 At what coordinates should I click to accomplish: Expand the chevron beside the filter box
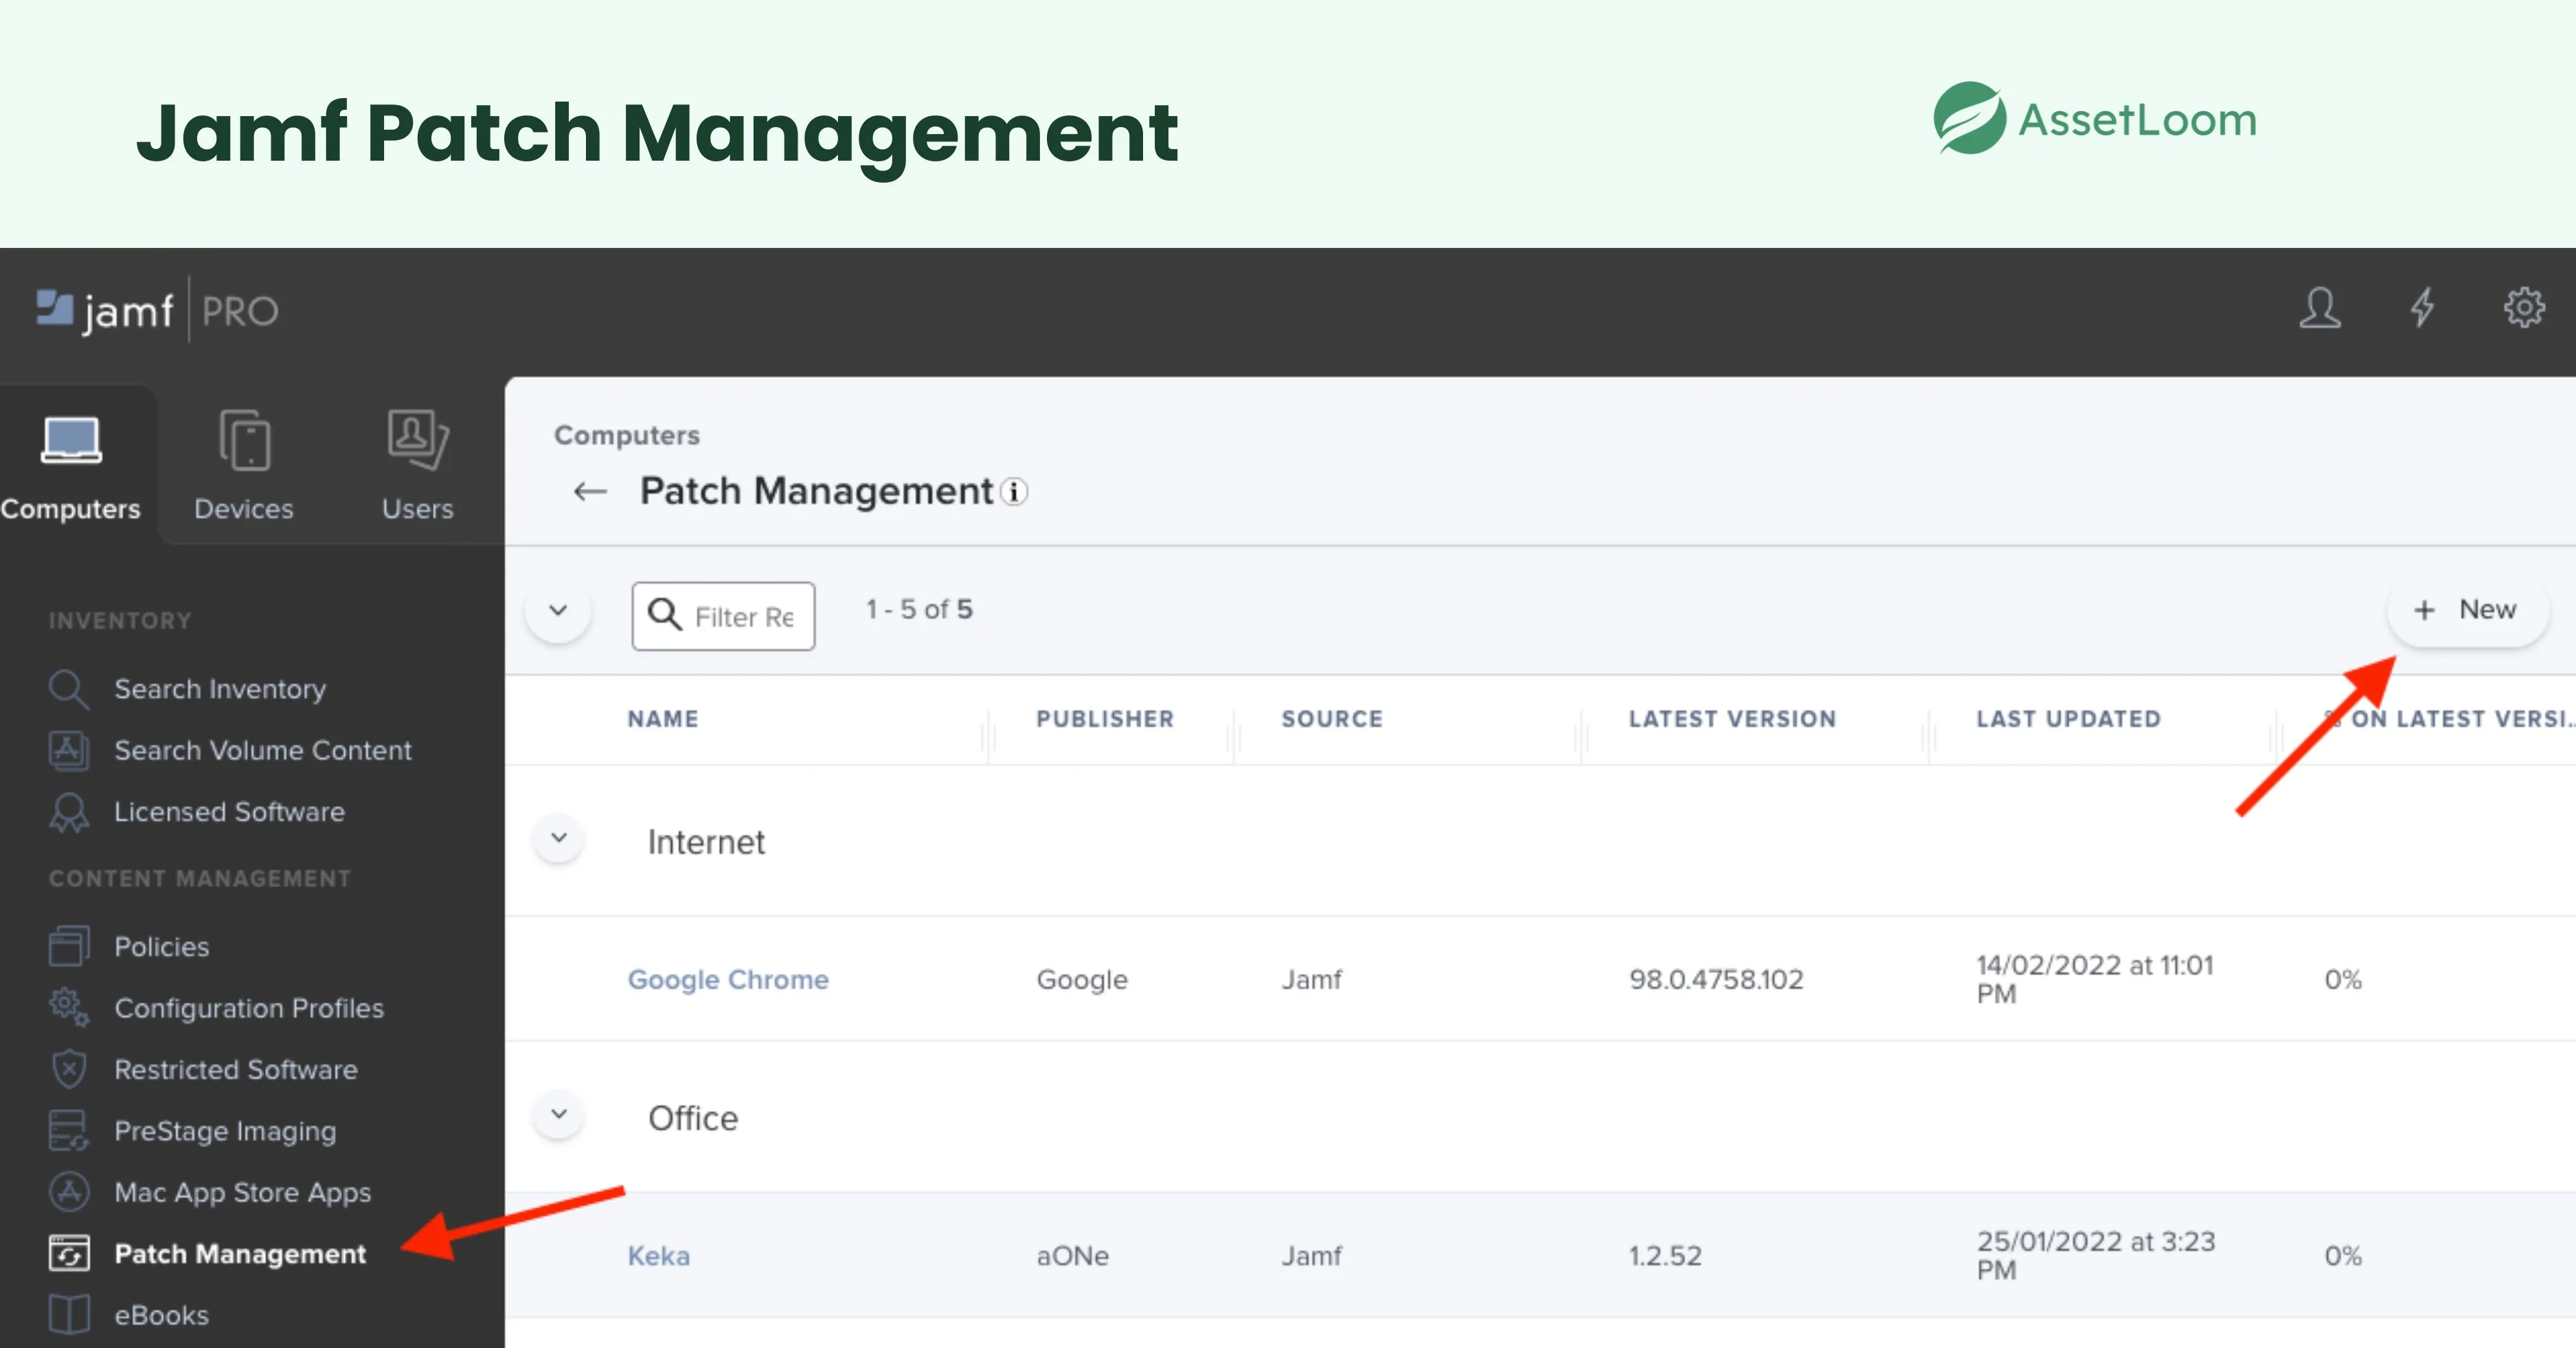click(x=558, y=611)
